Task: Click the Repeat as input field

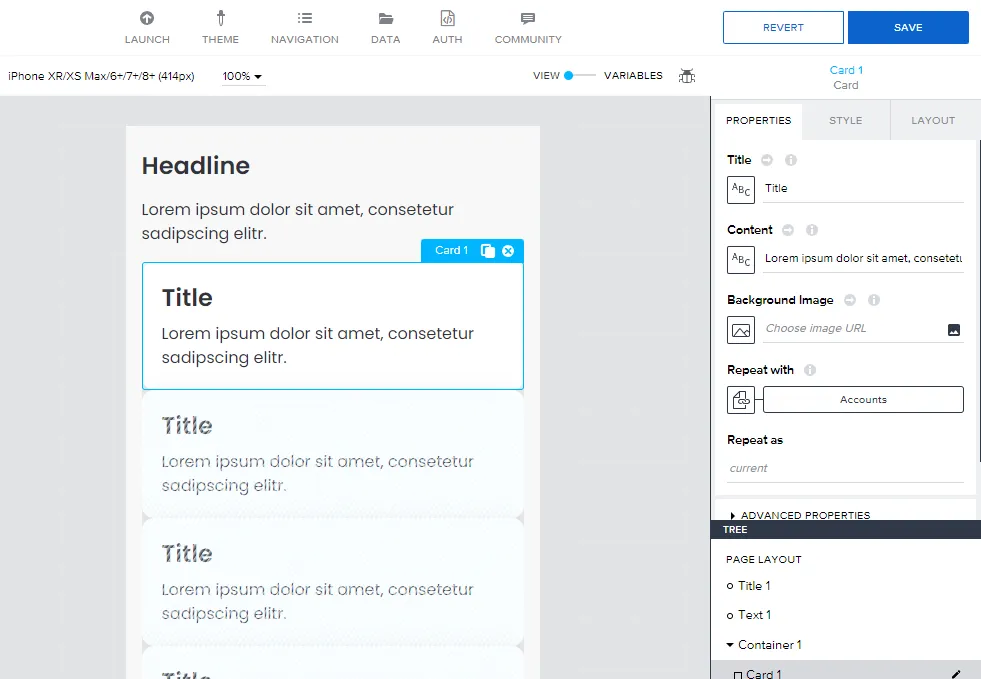Action: (x=845, y=468)
